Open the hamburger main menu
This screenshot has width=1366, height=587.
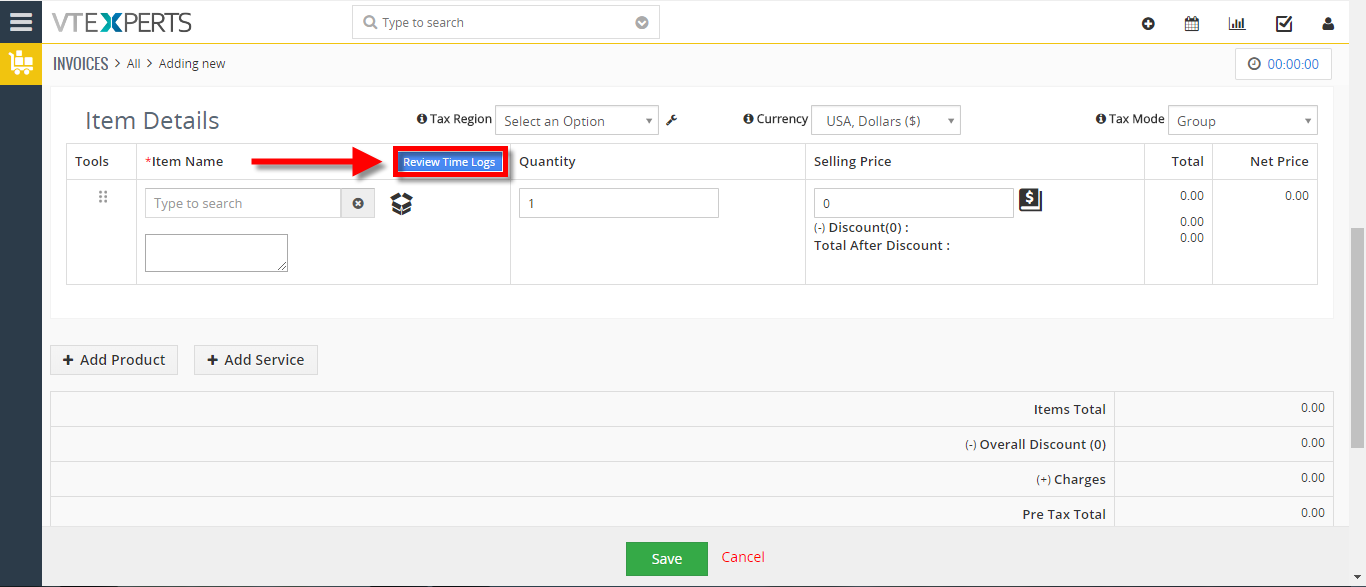click(20, 21)
